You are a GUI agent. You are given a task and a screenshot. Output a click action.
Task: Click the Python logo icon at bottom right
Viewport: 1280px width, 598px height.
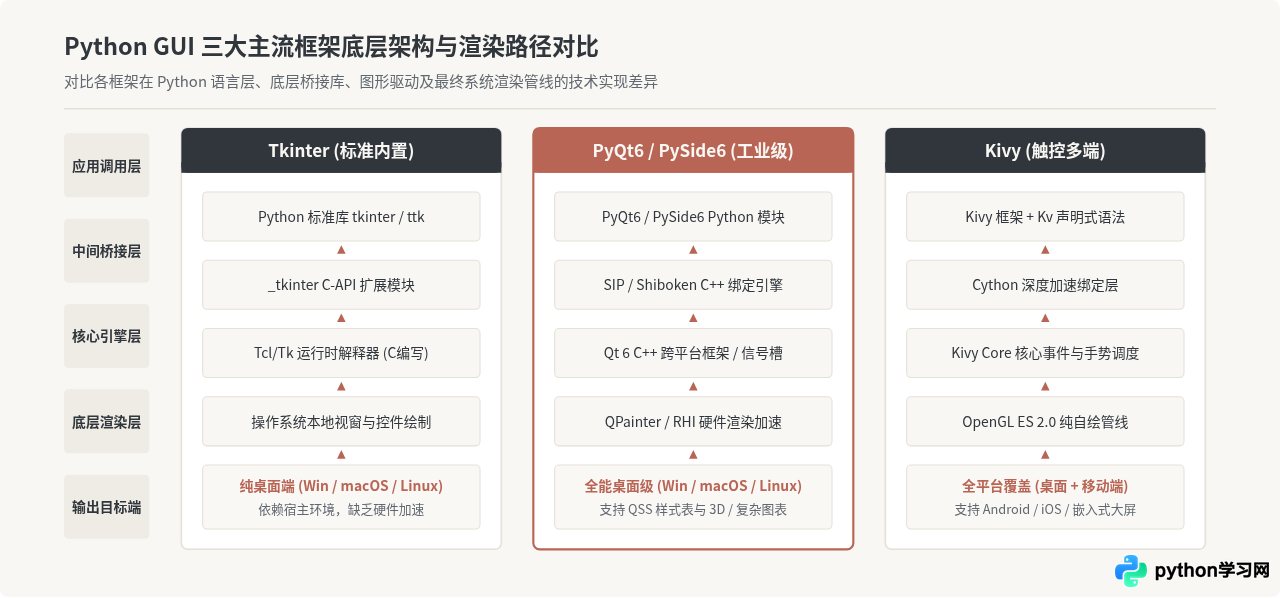(1131, 571)
